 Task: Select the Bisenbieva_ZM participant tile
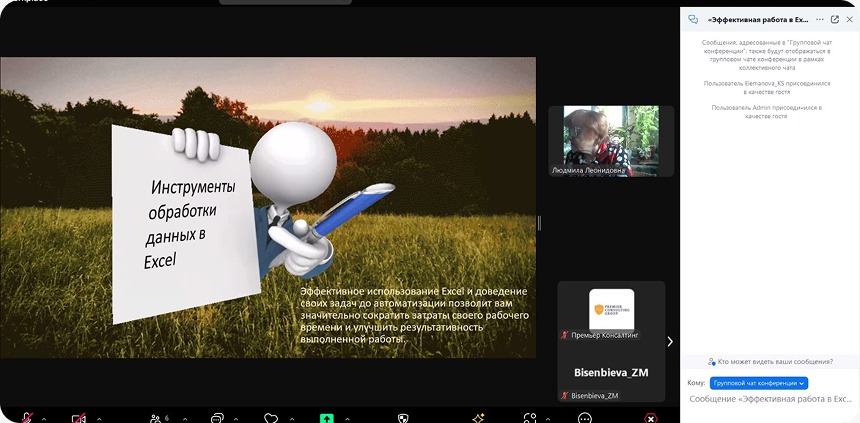[x=612, y=373]
